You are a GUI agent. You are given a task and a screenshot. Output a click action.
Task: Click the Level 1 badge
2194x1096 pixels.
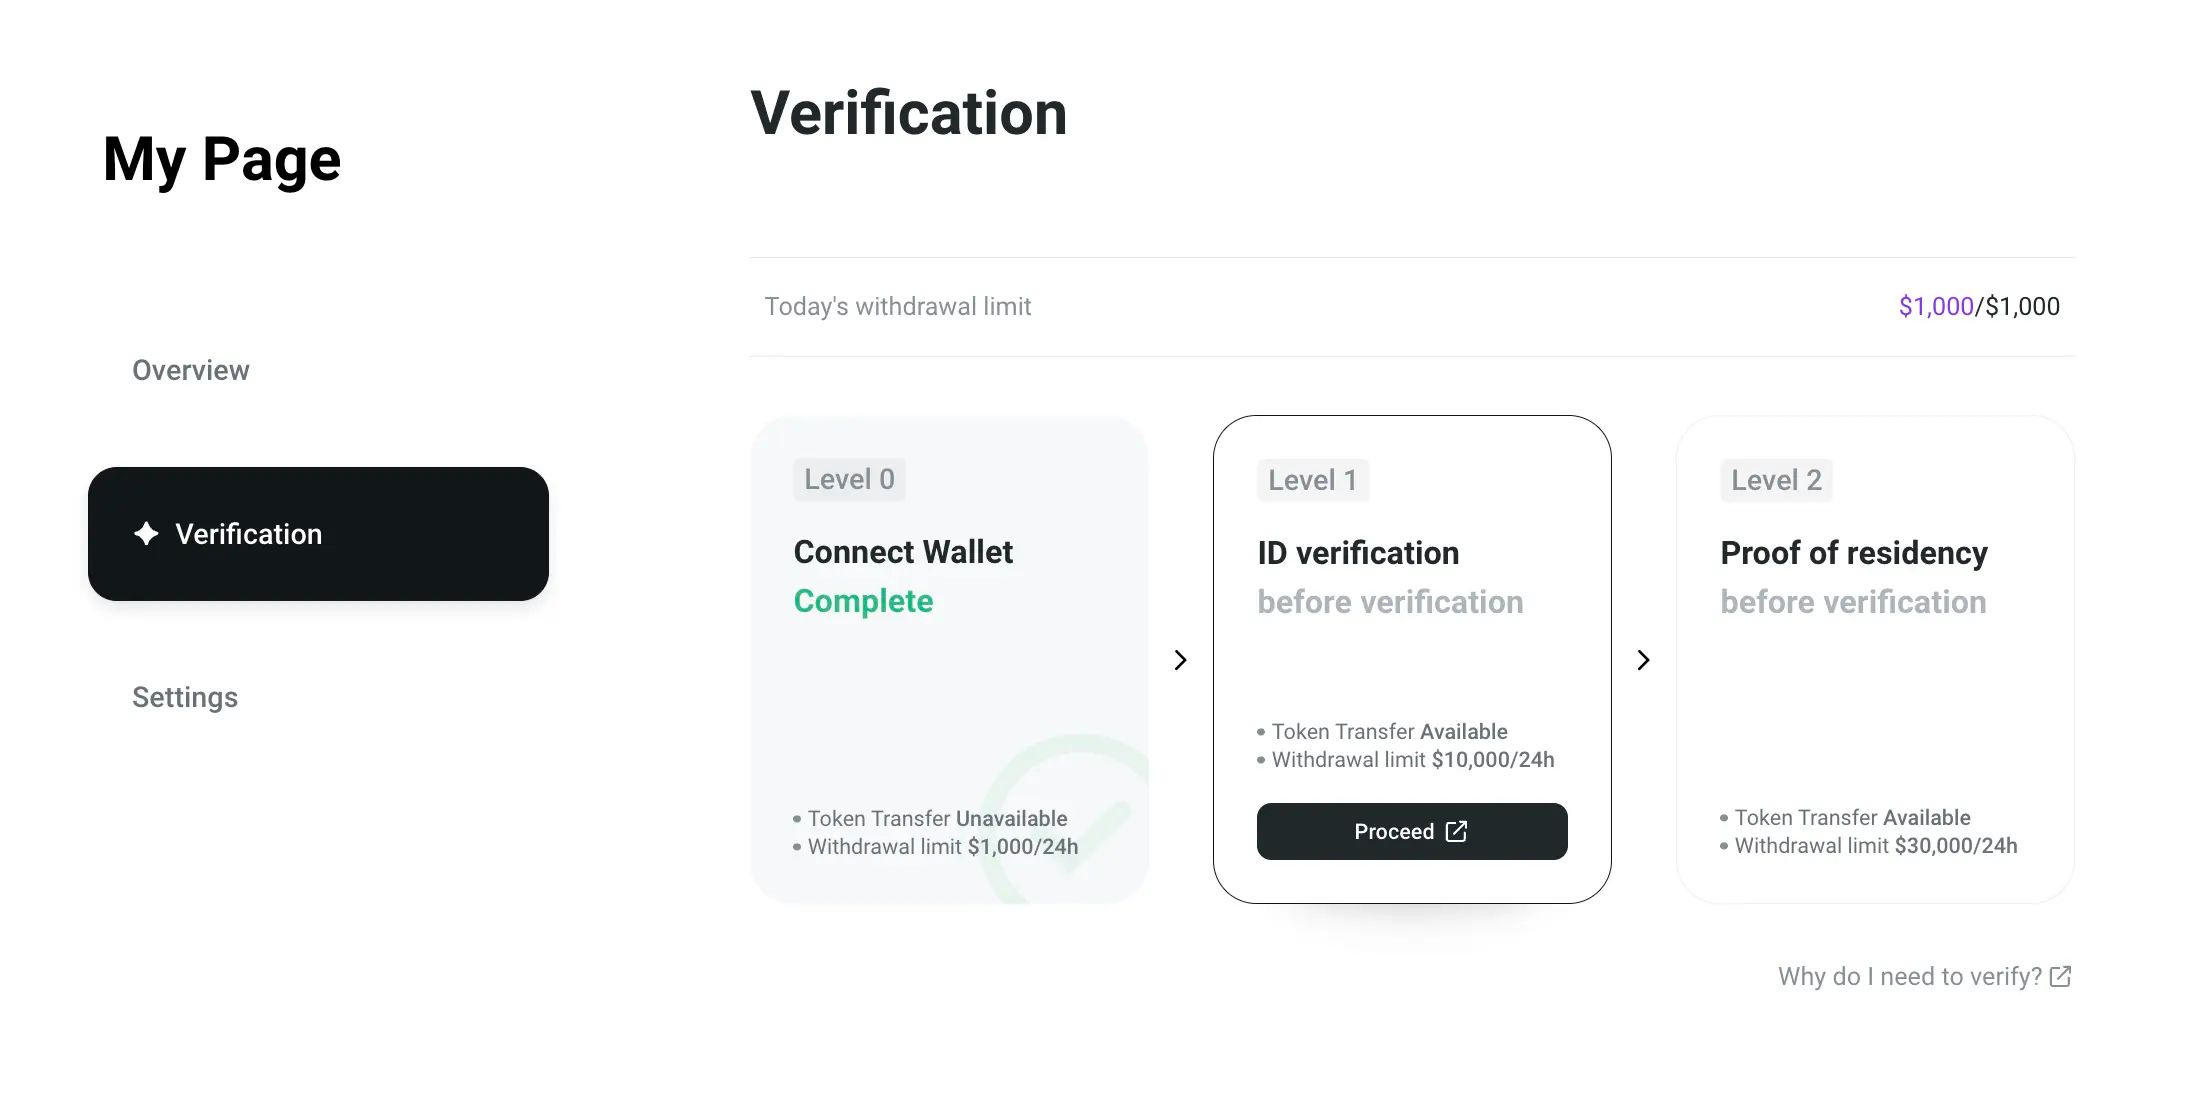[1312, 481]
